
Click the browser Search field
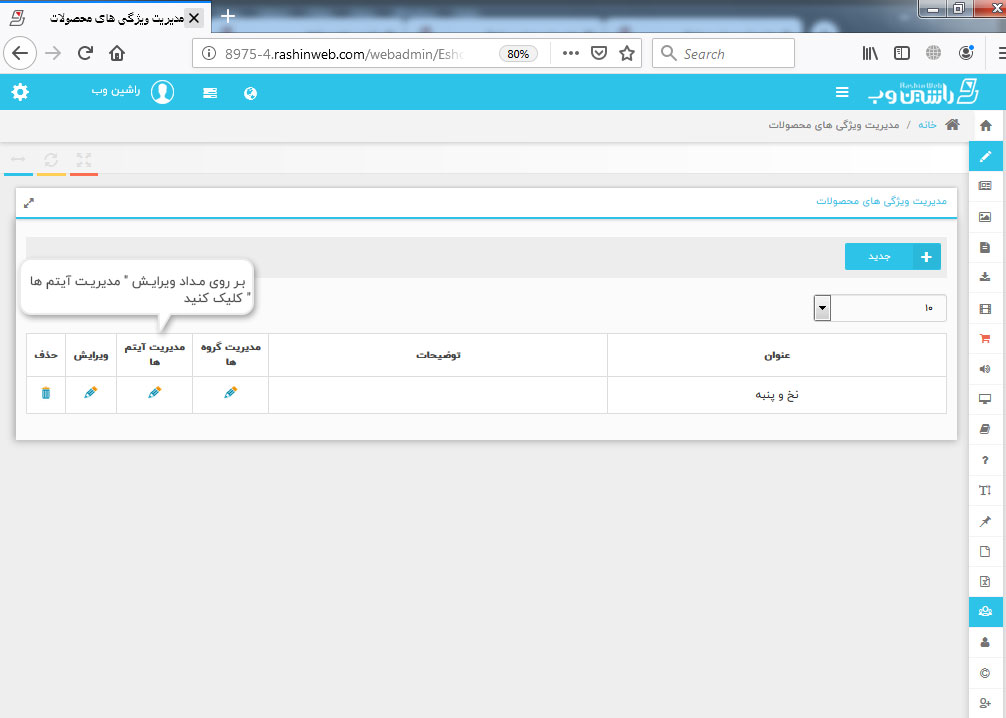pyautogui.click(x=724, y=53)
